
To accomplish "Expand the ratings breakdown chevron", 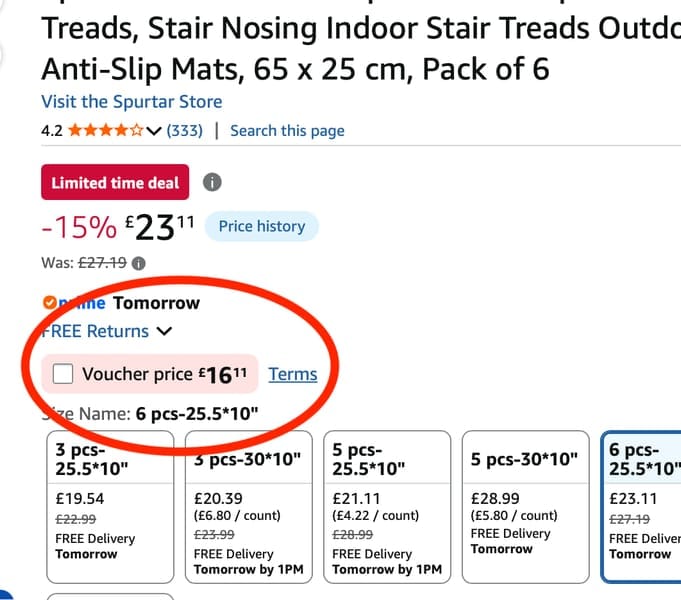I will 154,130.
